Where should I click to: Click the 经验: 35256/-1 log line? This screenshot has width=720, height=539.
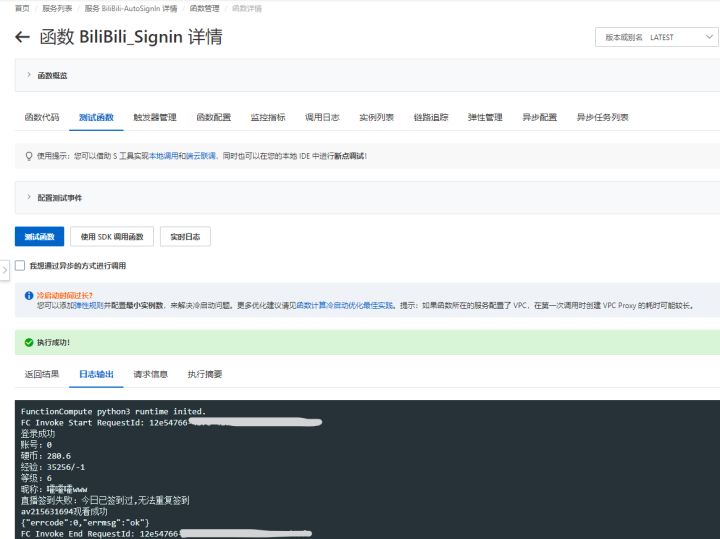[53, 467]
